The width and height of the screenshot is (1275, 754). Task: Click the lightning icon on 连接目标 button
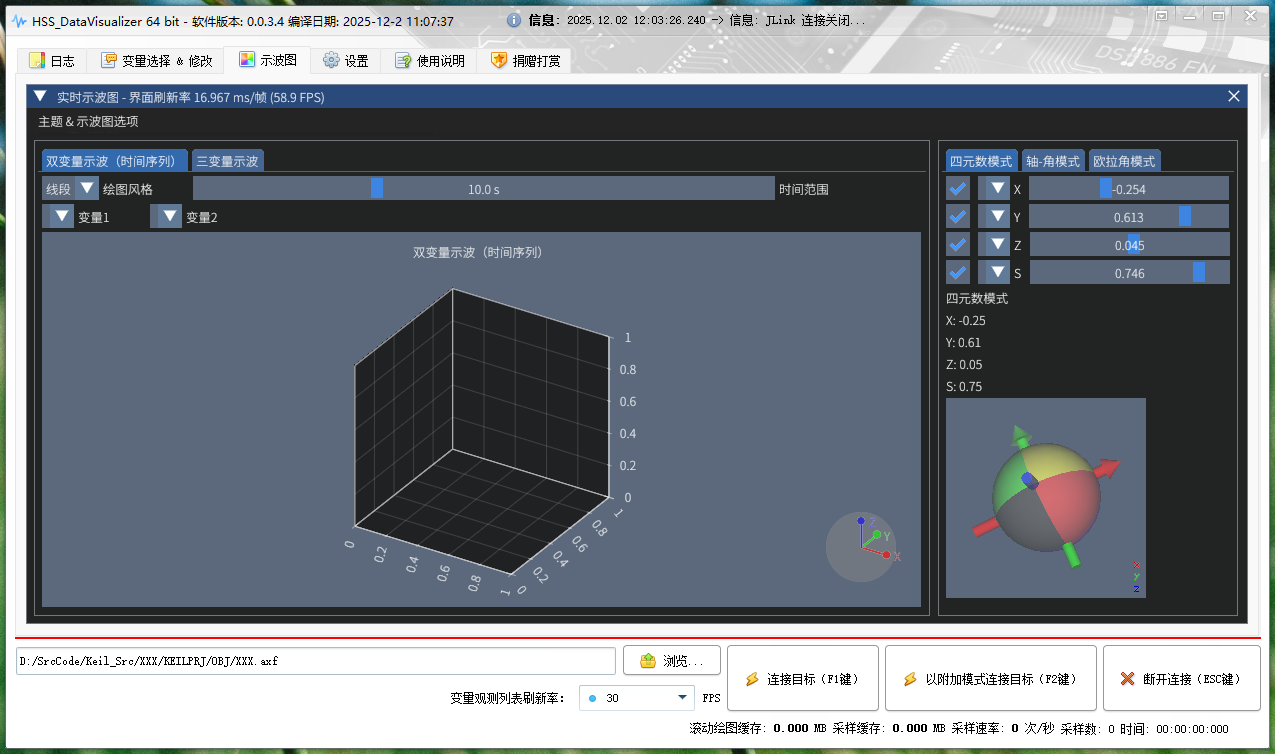[752, 678]
